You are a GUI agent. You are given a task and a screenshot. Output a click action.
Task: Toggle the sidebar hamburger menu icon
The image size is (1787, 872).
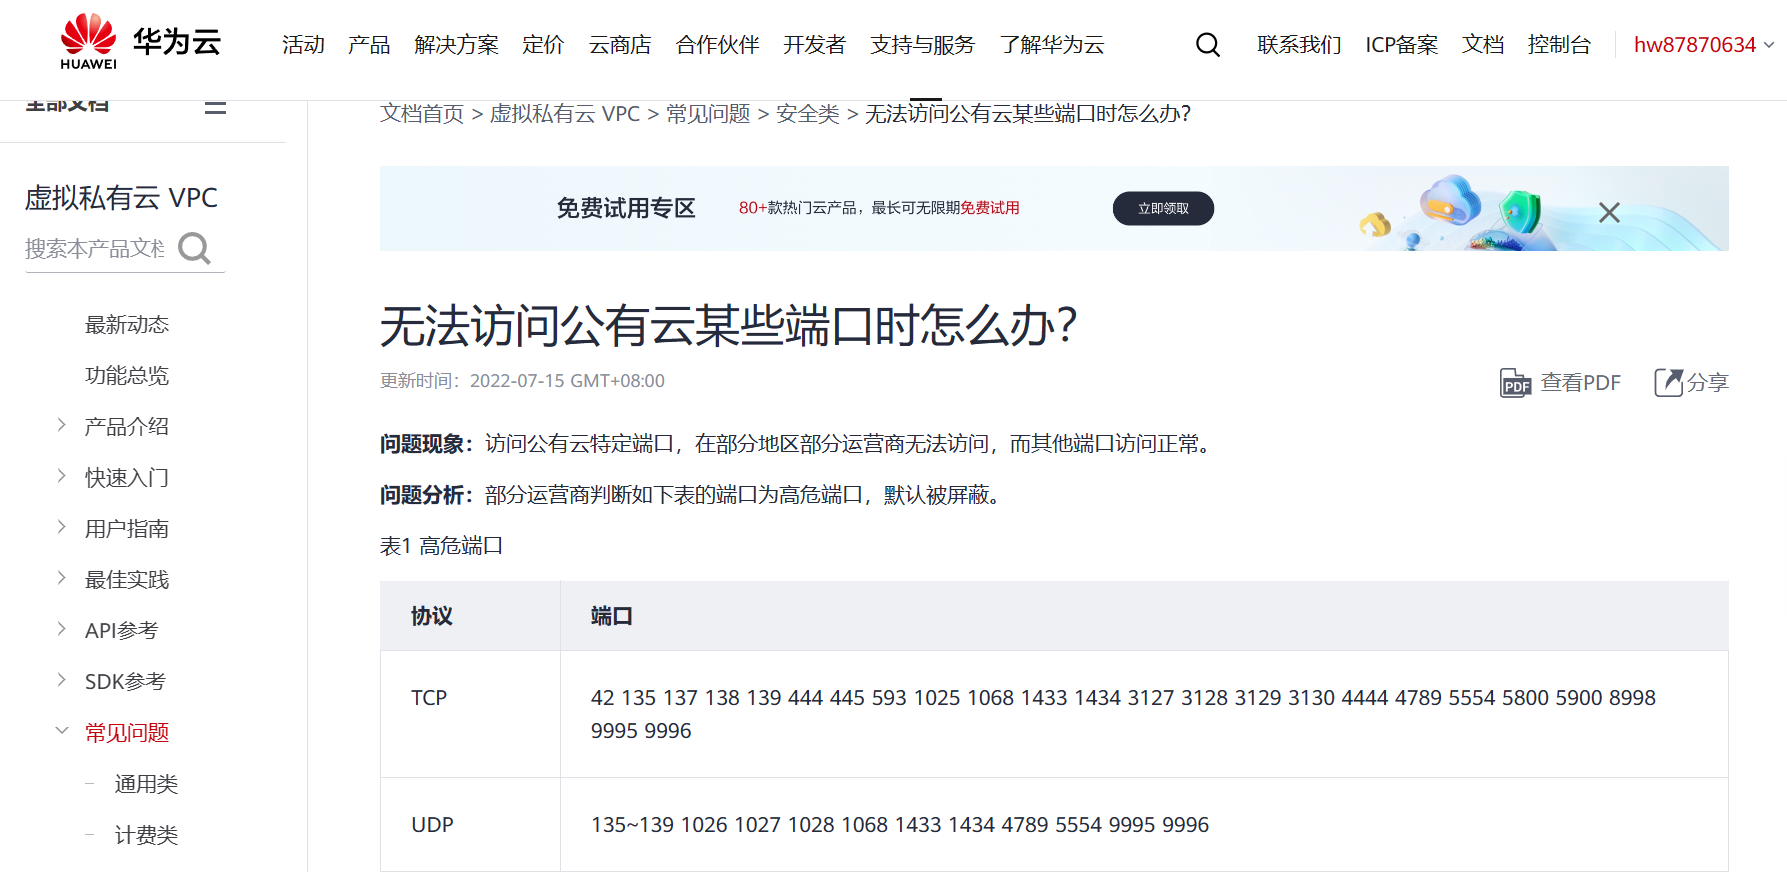[x=215, y=106]
